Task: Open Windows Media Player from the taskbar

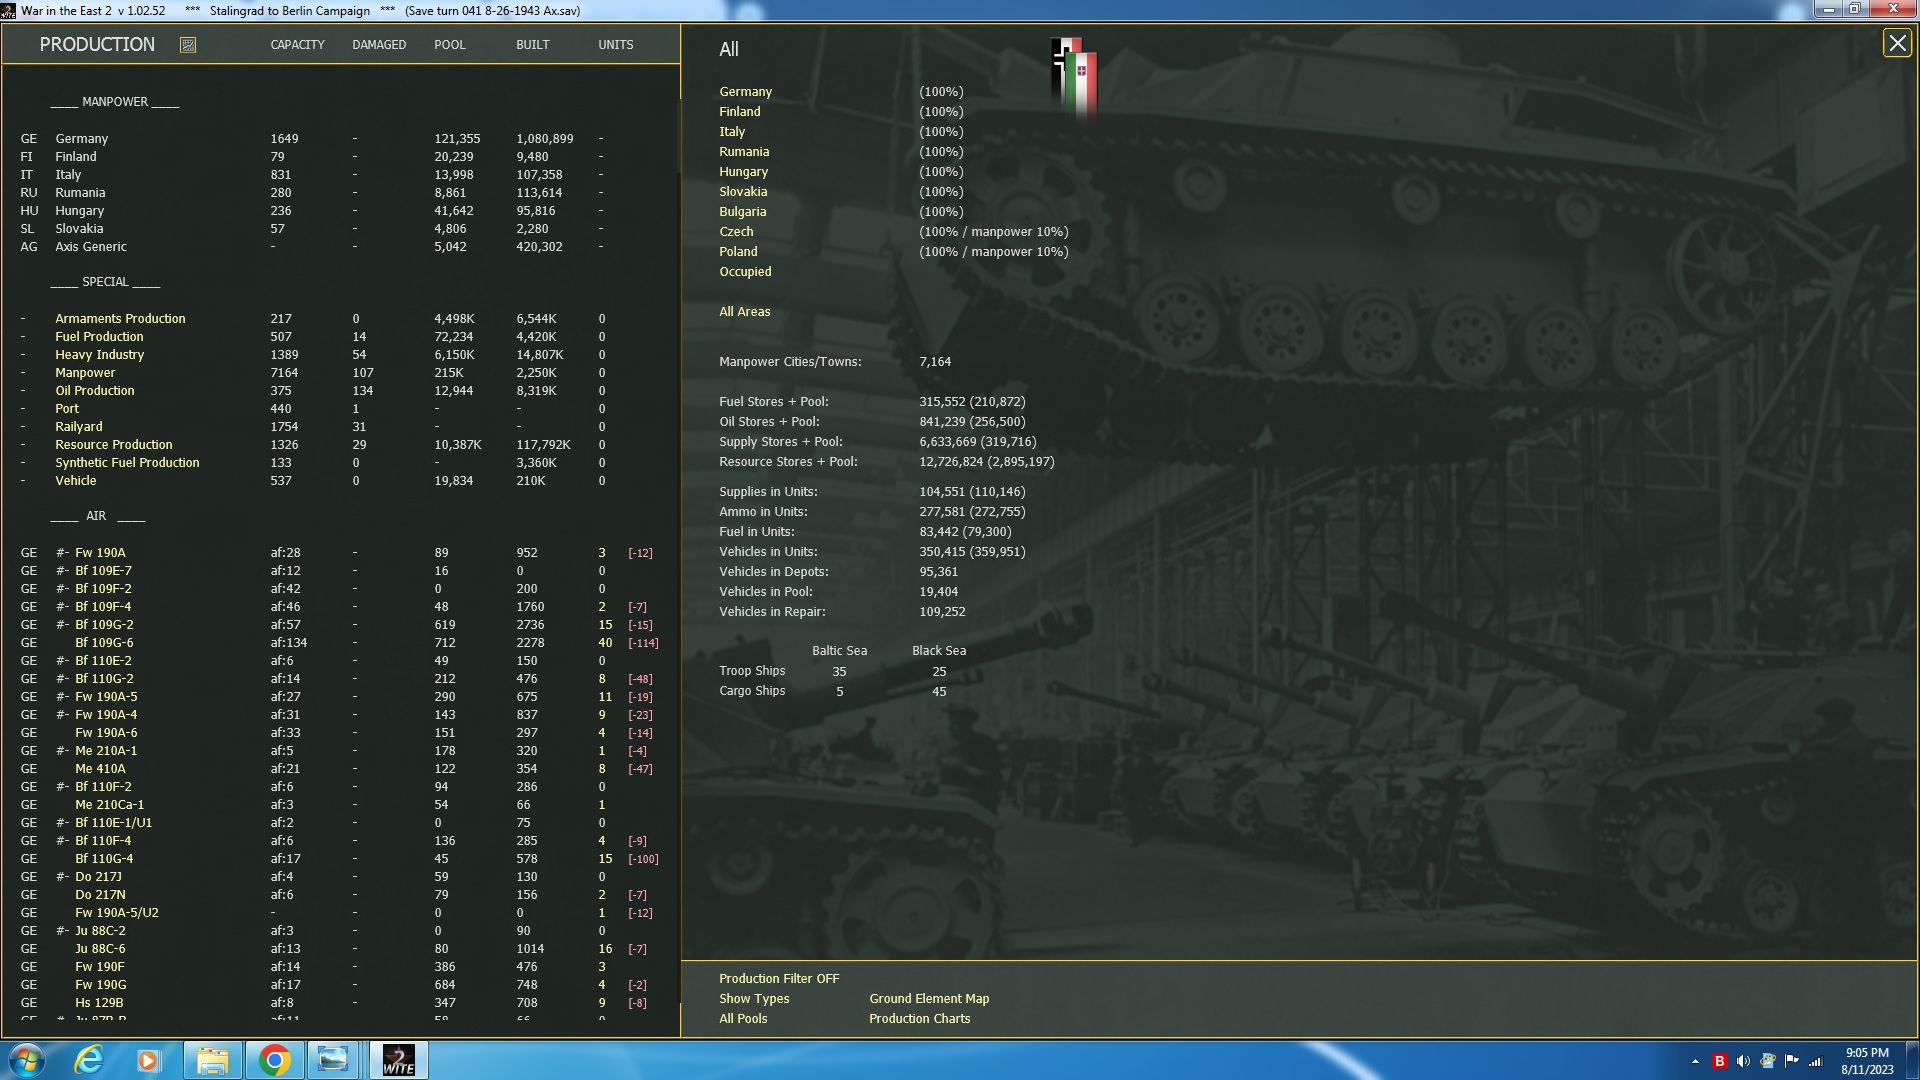Action: pos(150,1059)
